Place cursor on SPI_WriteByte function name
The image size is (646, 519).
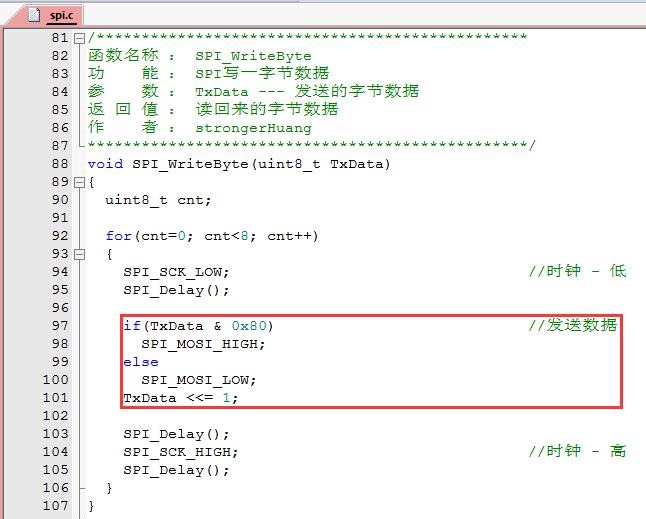pos(190,164)
